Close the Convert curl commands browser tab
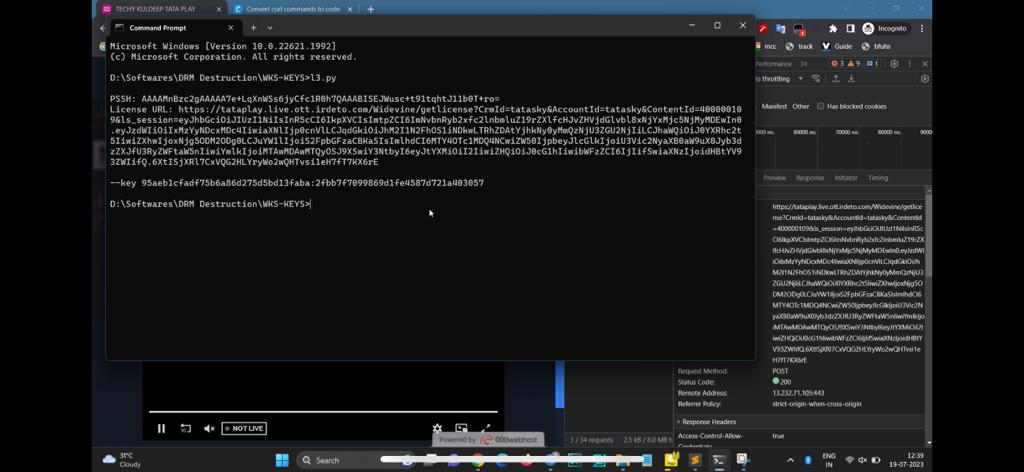This screenshot has width=1024, height=472. click(349, 9)
